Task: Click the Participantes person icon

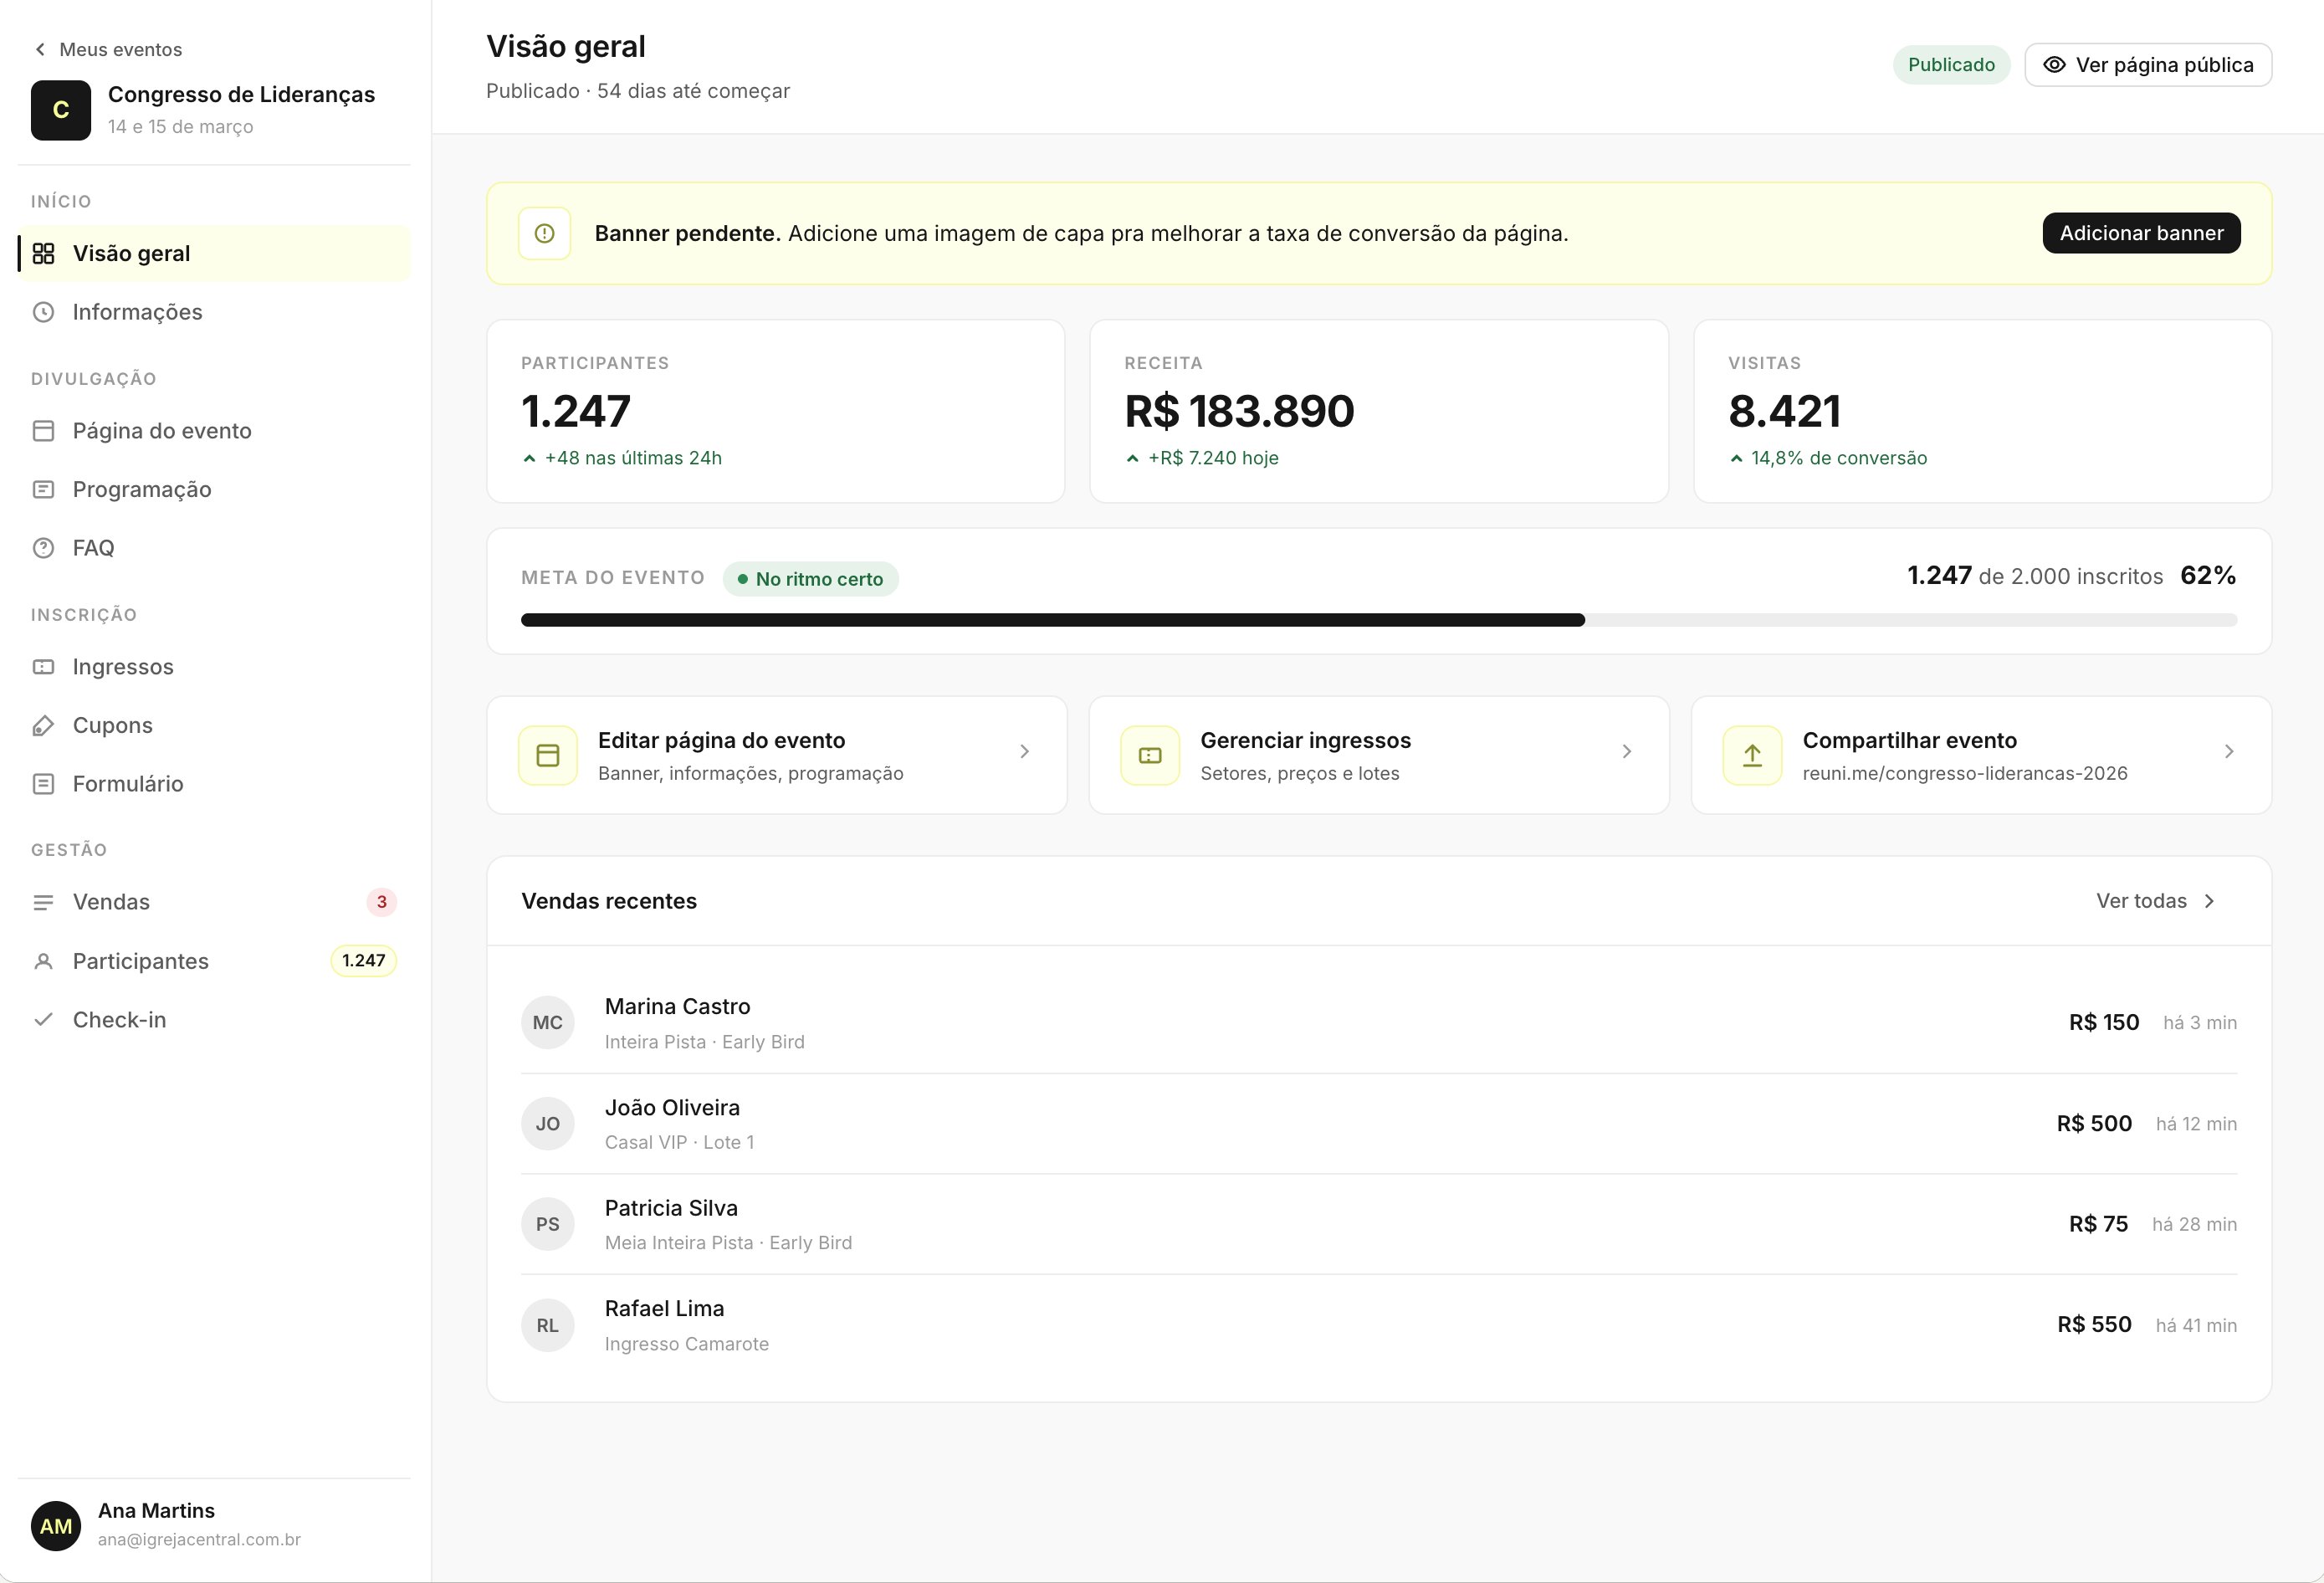Action: 43,961
